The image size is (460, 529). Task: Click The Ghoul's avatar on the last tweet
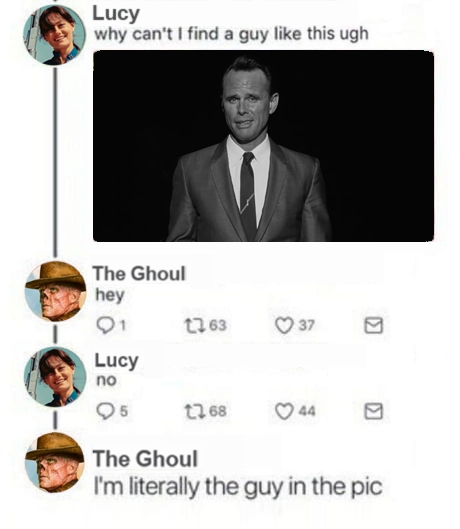point(55,463)
